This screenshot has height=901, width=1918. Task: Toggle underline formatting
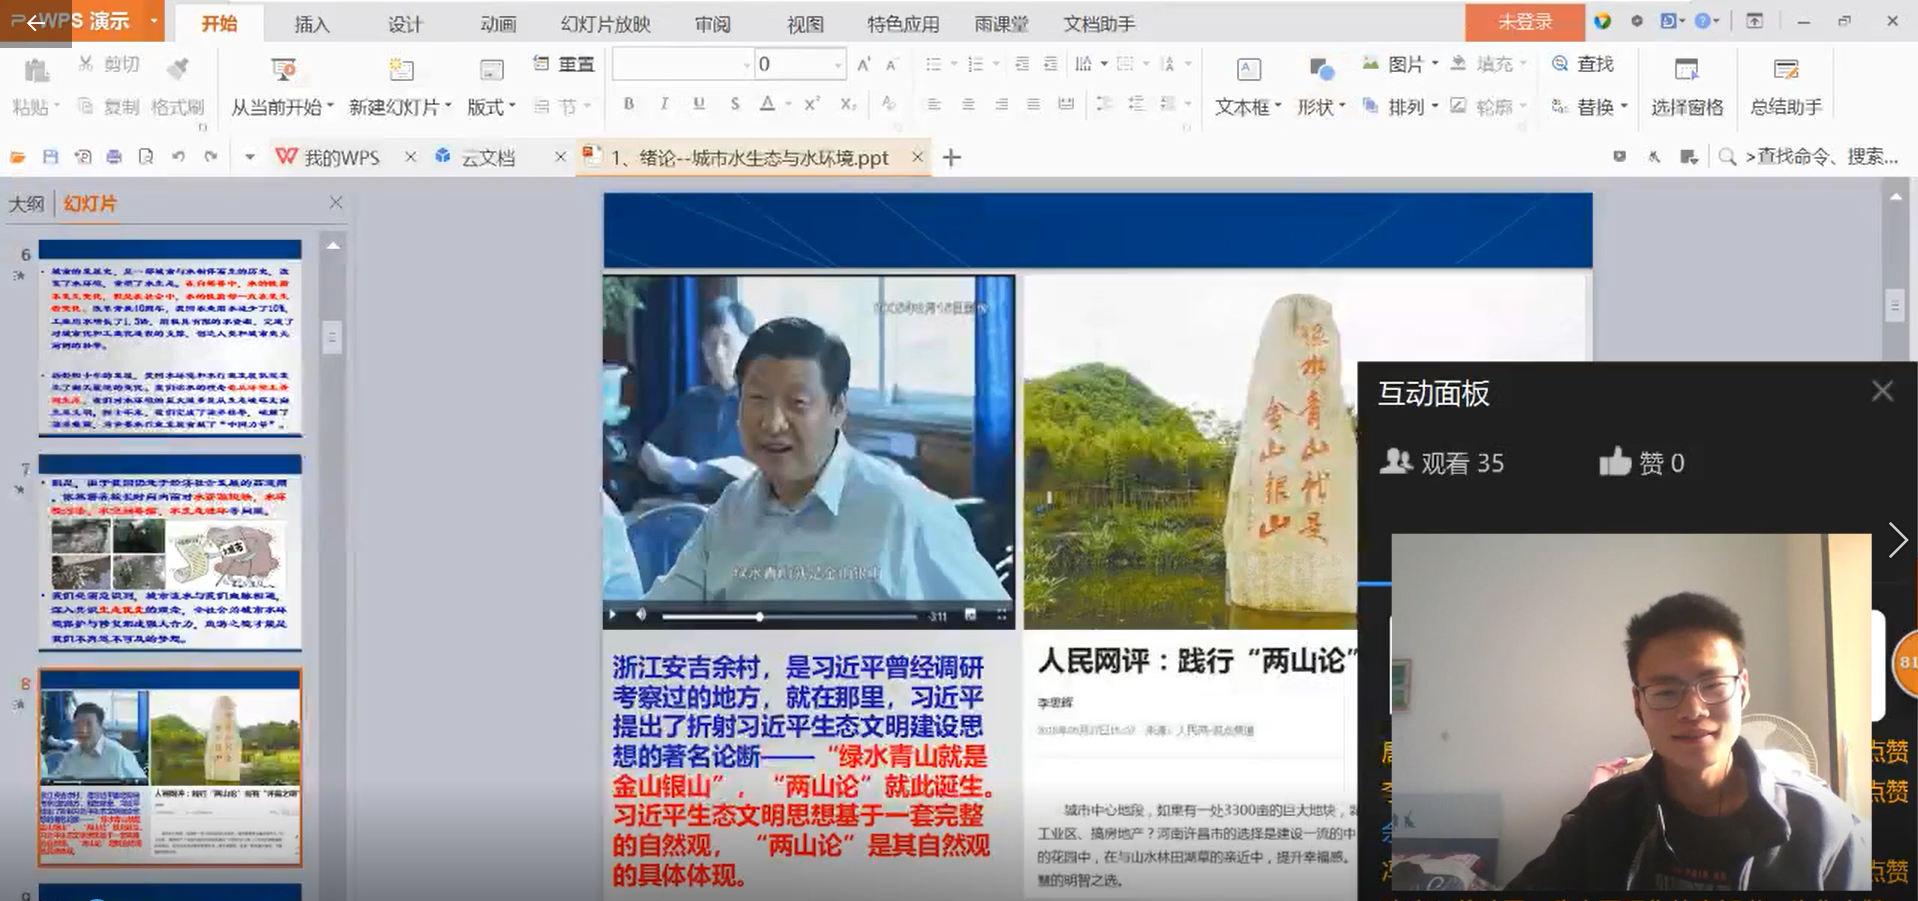698,103
